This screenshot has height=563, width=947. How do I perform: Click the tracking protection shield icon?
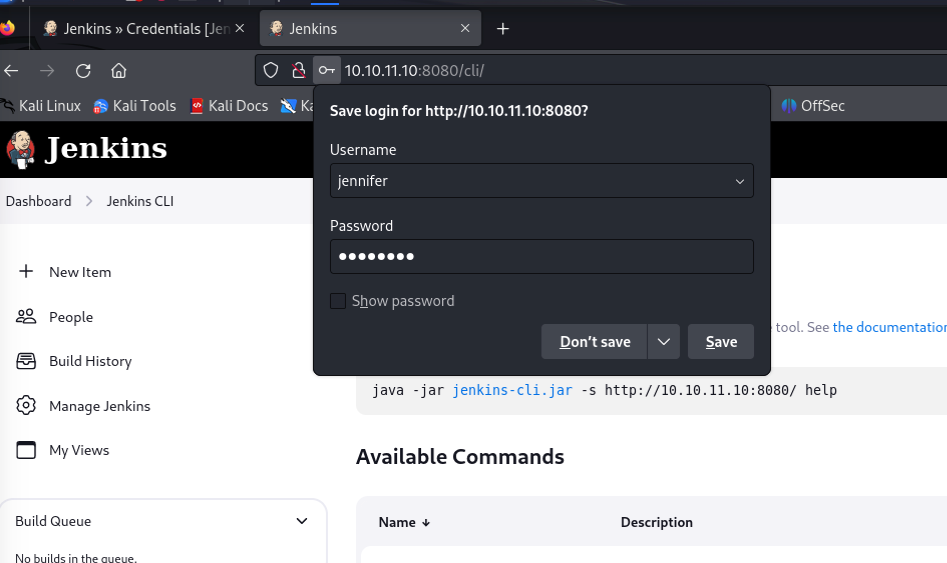tap(271, 71)
